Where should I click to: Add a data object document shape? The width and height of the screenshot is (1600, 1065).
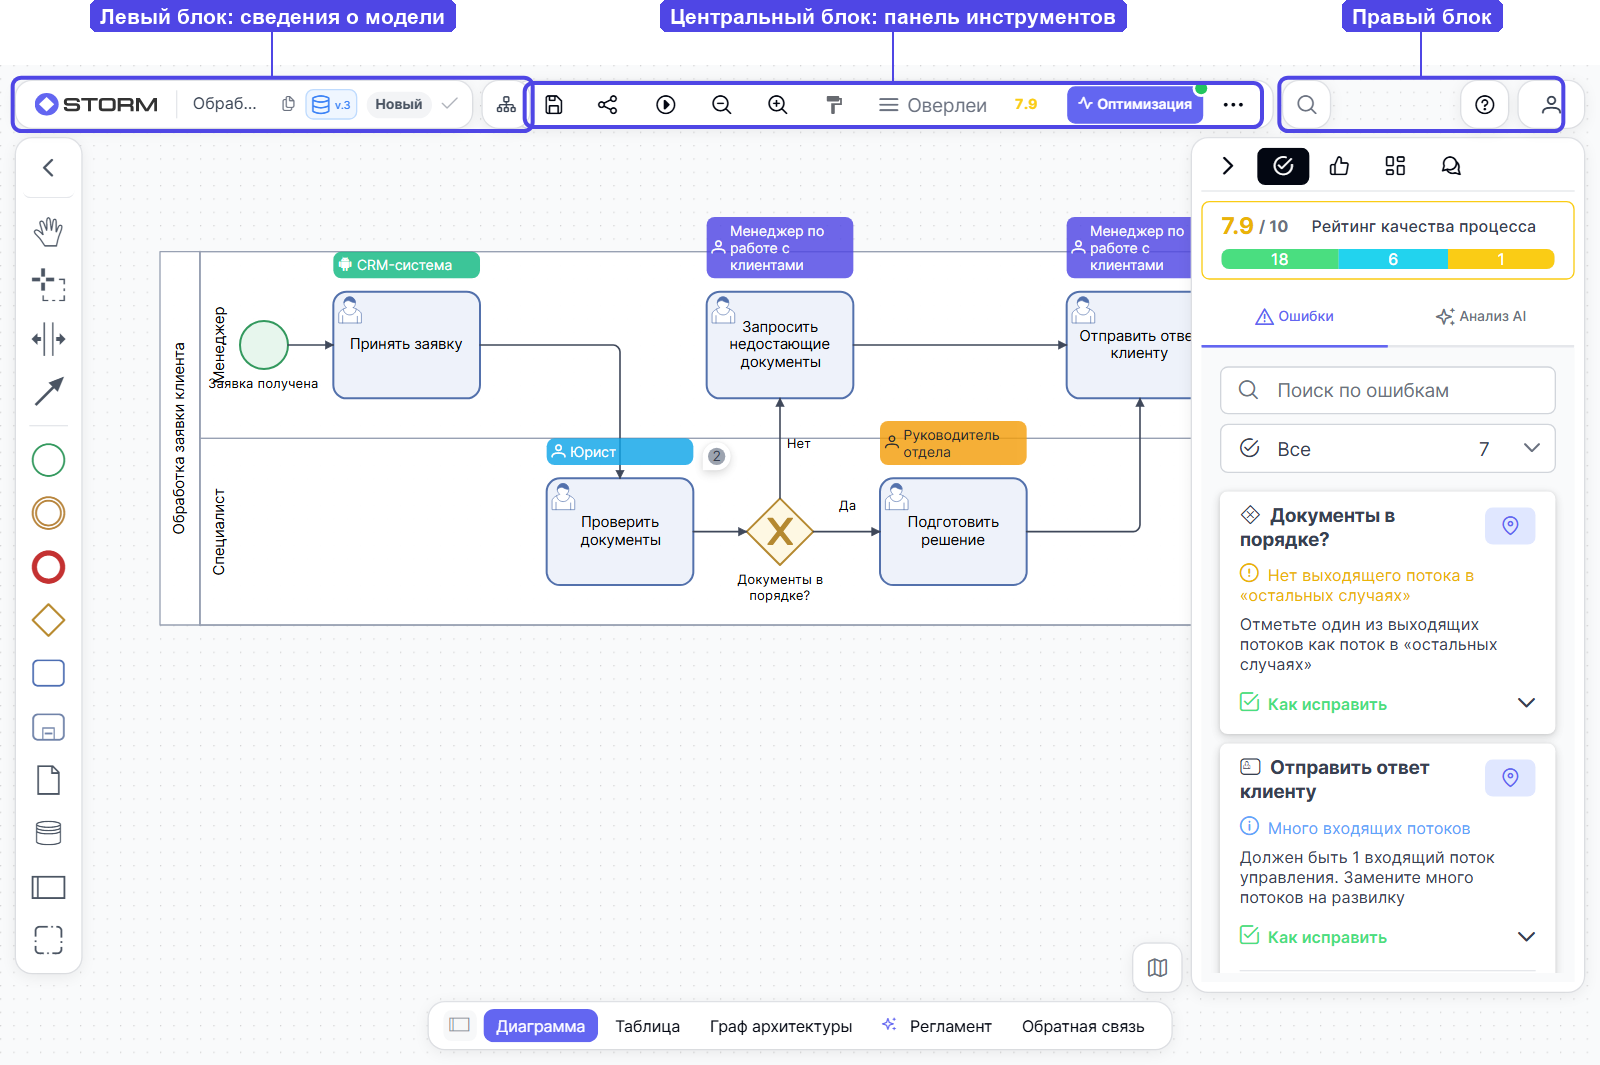[x=48, y=780]
